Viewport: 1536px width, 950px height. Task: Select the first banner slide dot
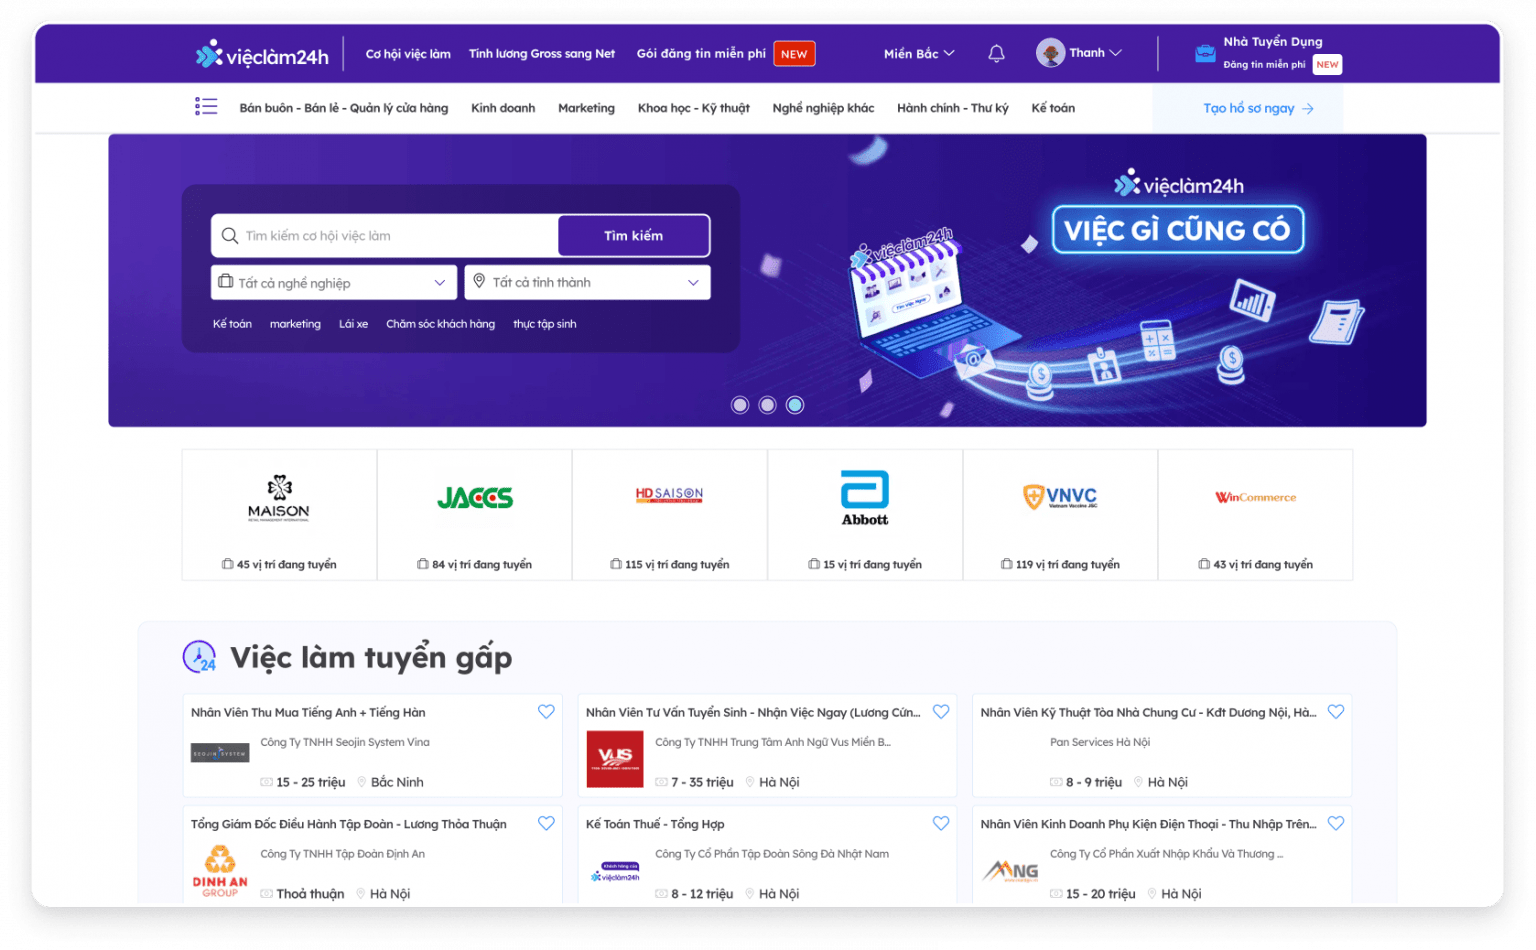click(x=740, y=405)
